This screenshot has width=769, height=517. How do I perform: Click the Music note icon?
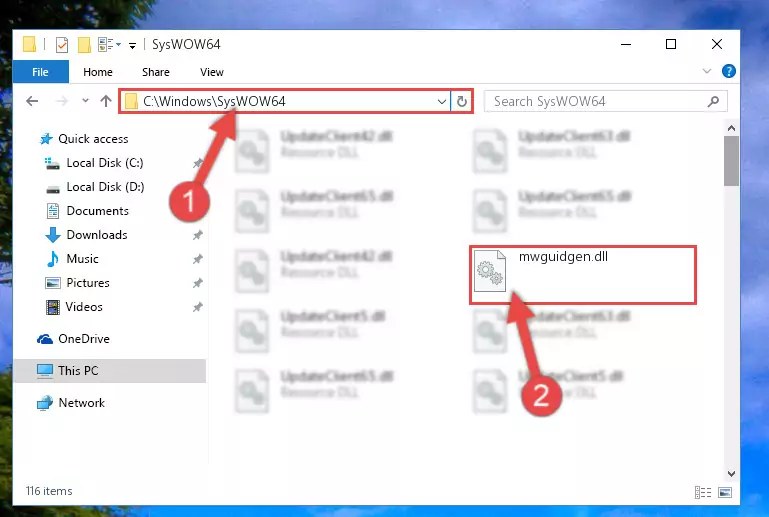point(52,259)
